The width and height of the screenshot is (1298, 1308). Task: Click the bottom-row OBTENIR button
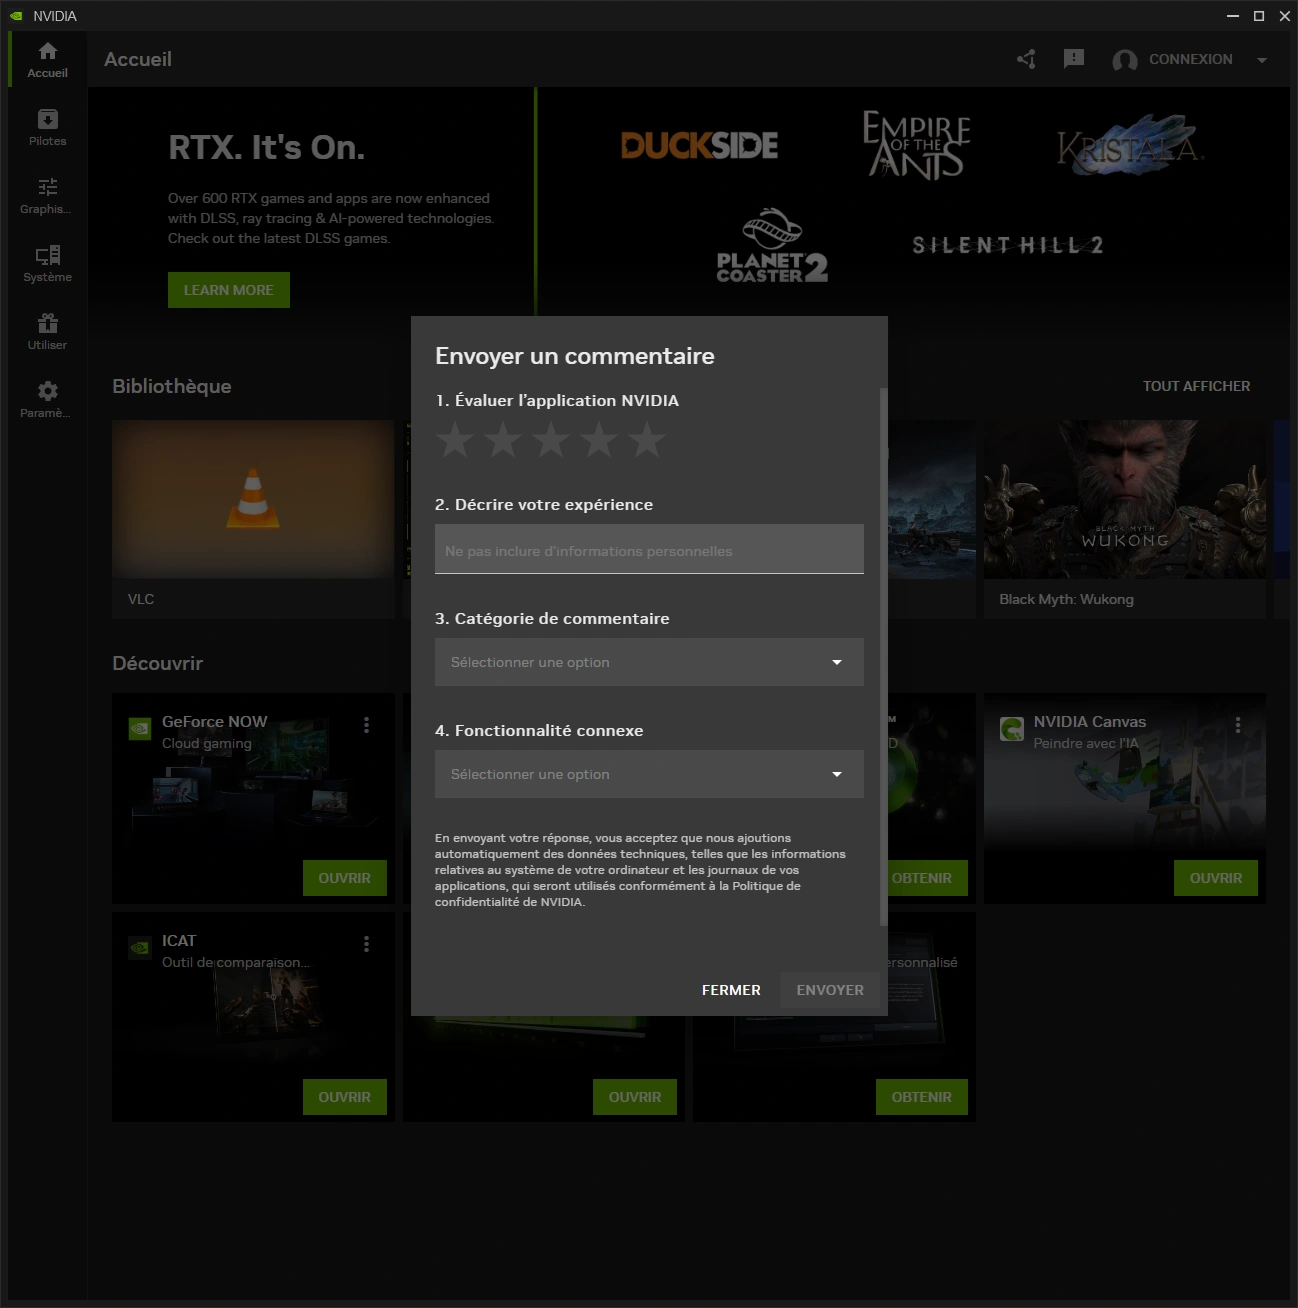coord(922,1097)
